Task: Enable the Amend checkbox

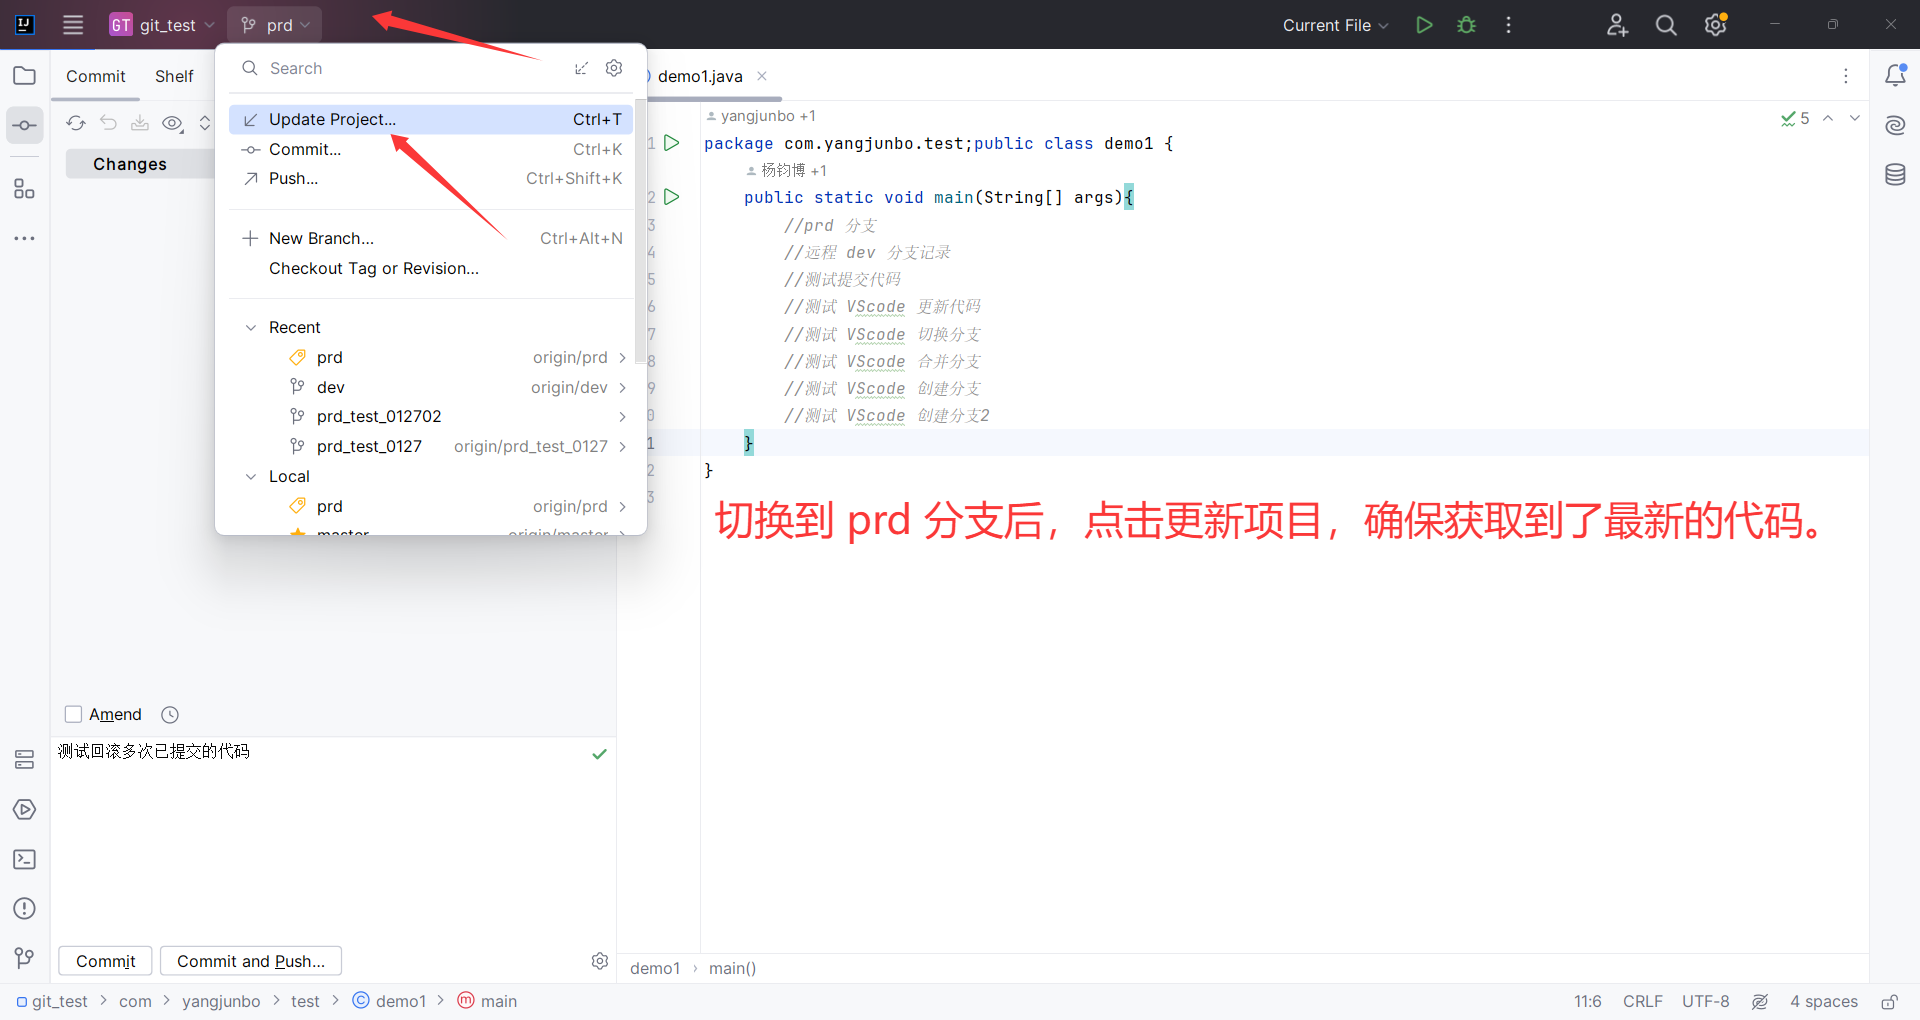Action: (73, 714)
